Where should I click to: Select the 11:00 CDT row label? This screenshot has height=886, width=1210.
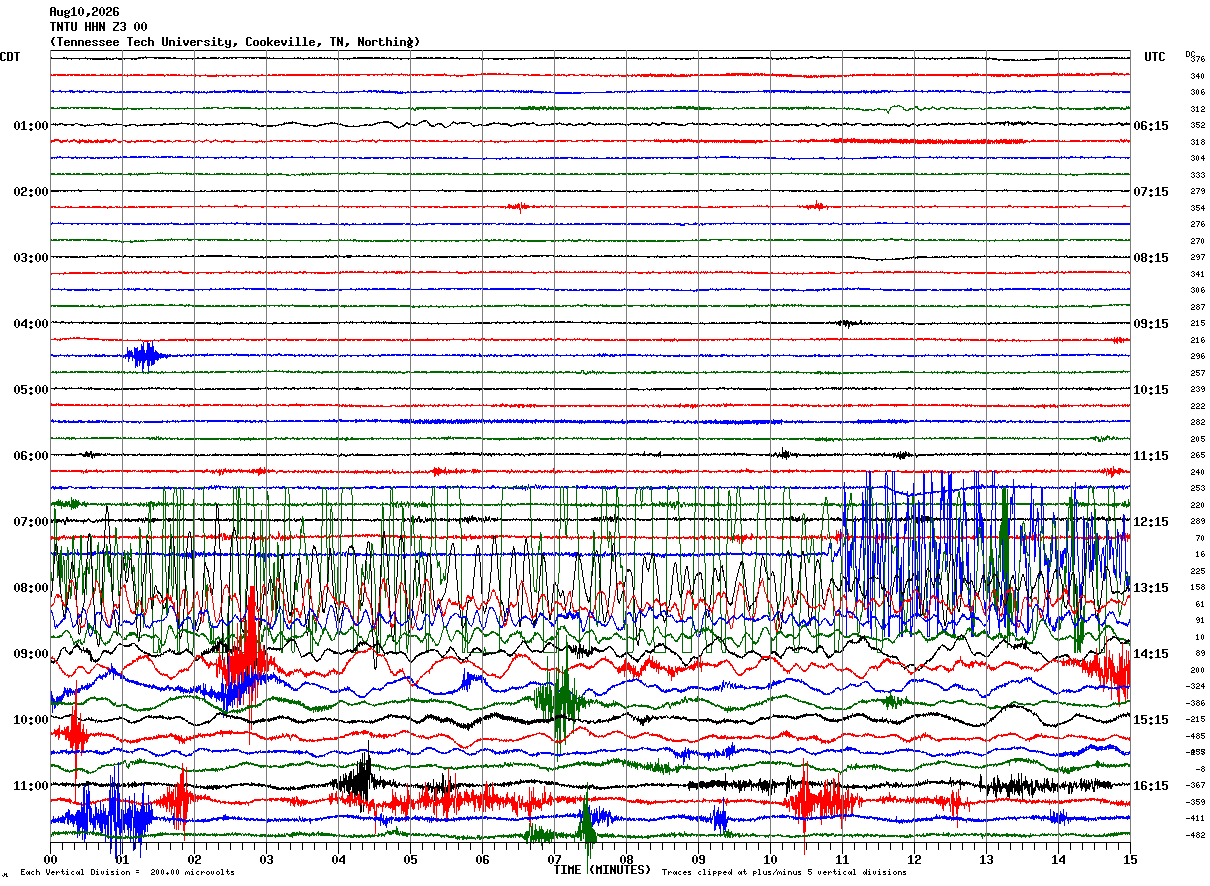(x=31, y=786)
